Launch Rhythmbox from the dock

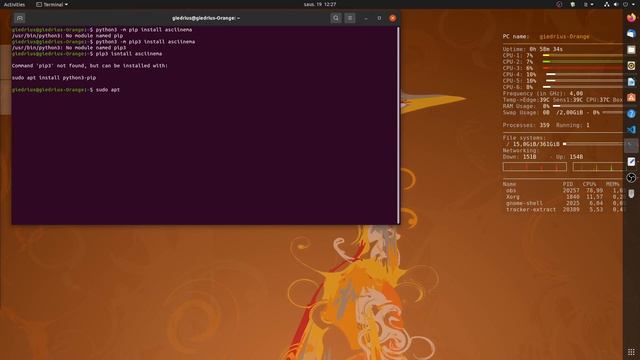coord(631,66)
